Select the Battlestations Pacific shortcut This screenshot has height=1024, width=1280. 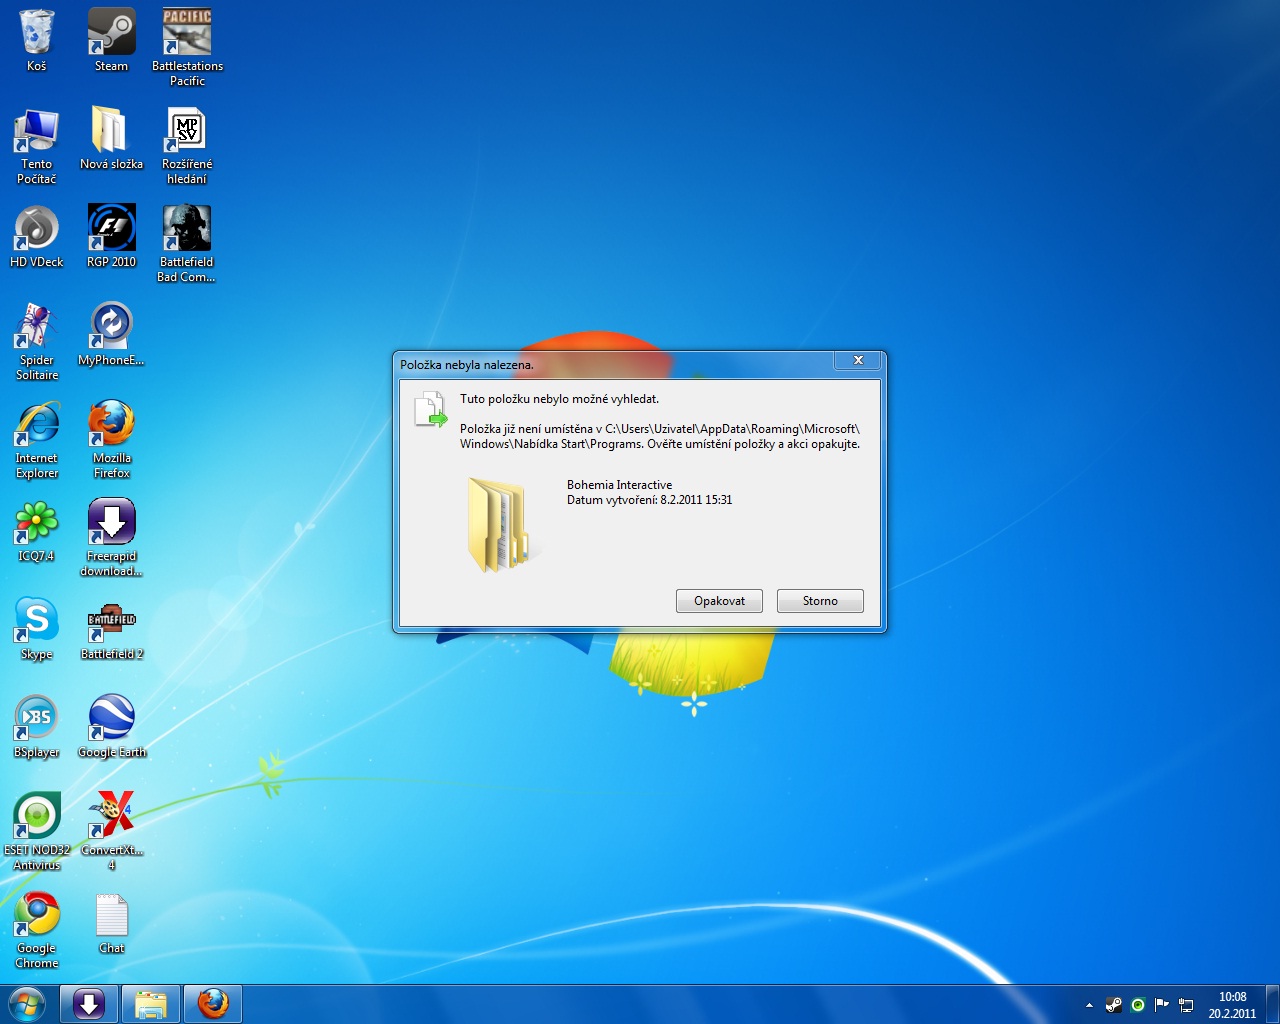pyautogui.click(x=187, y=47)
